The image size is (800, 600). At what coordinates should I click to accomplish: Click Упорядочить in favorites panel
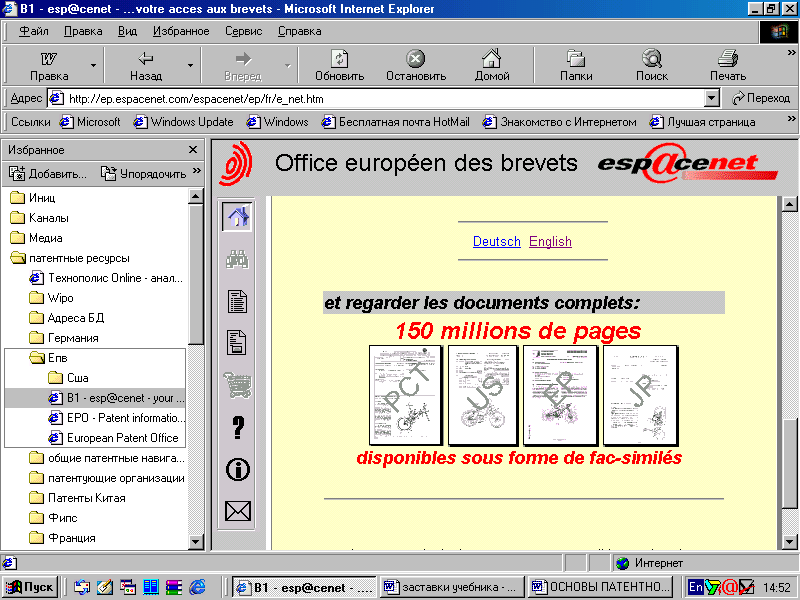(143, 174)
